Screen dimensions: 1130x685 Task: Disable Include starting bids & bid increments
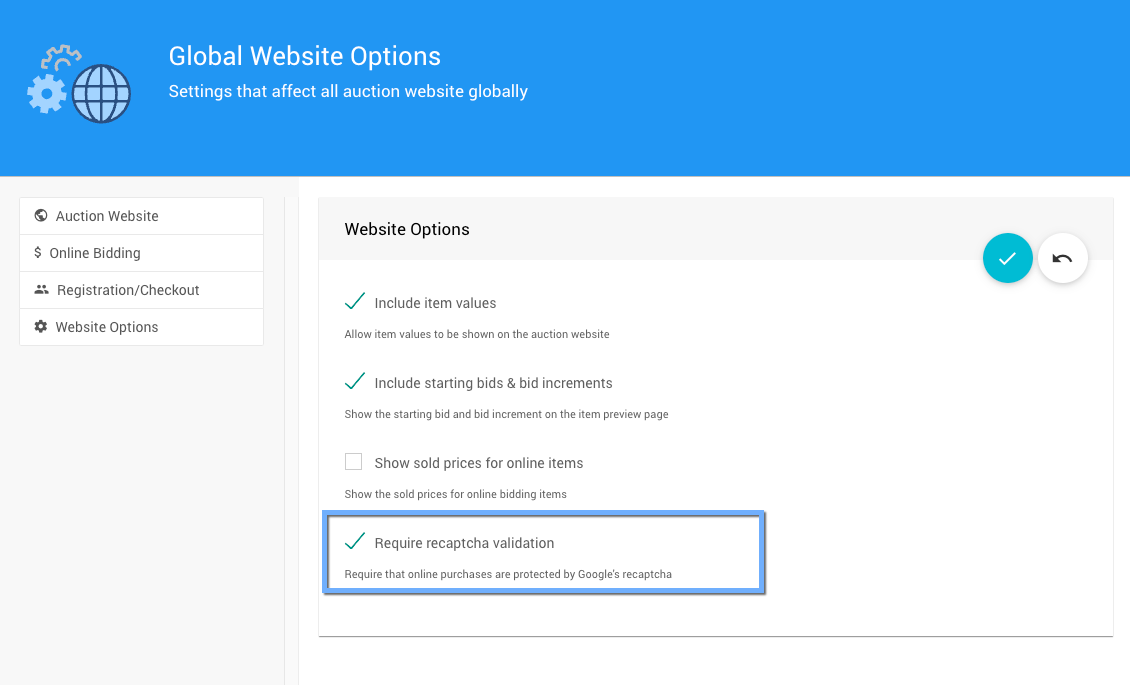354,382
